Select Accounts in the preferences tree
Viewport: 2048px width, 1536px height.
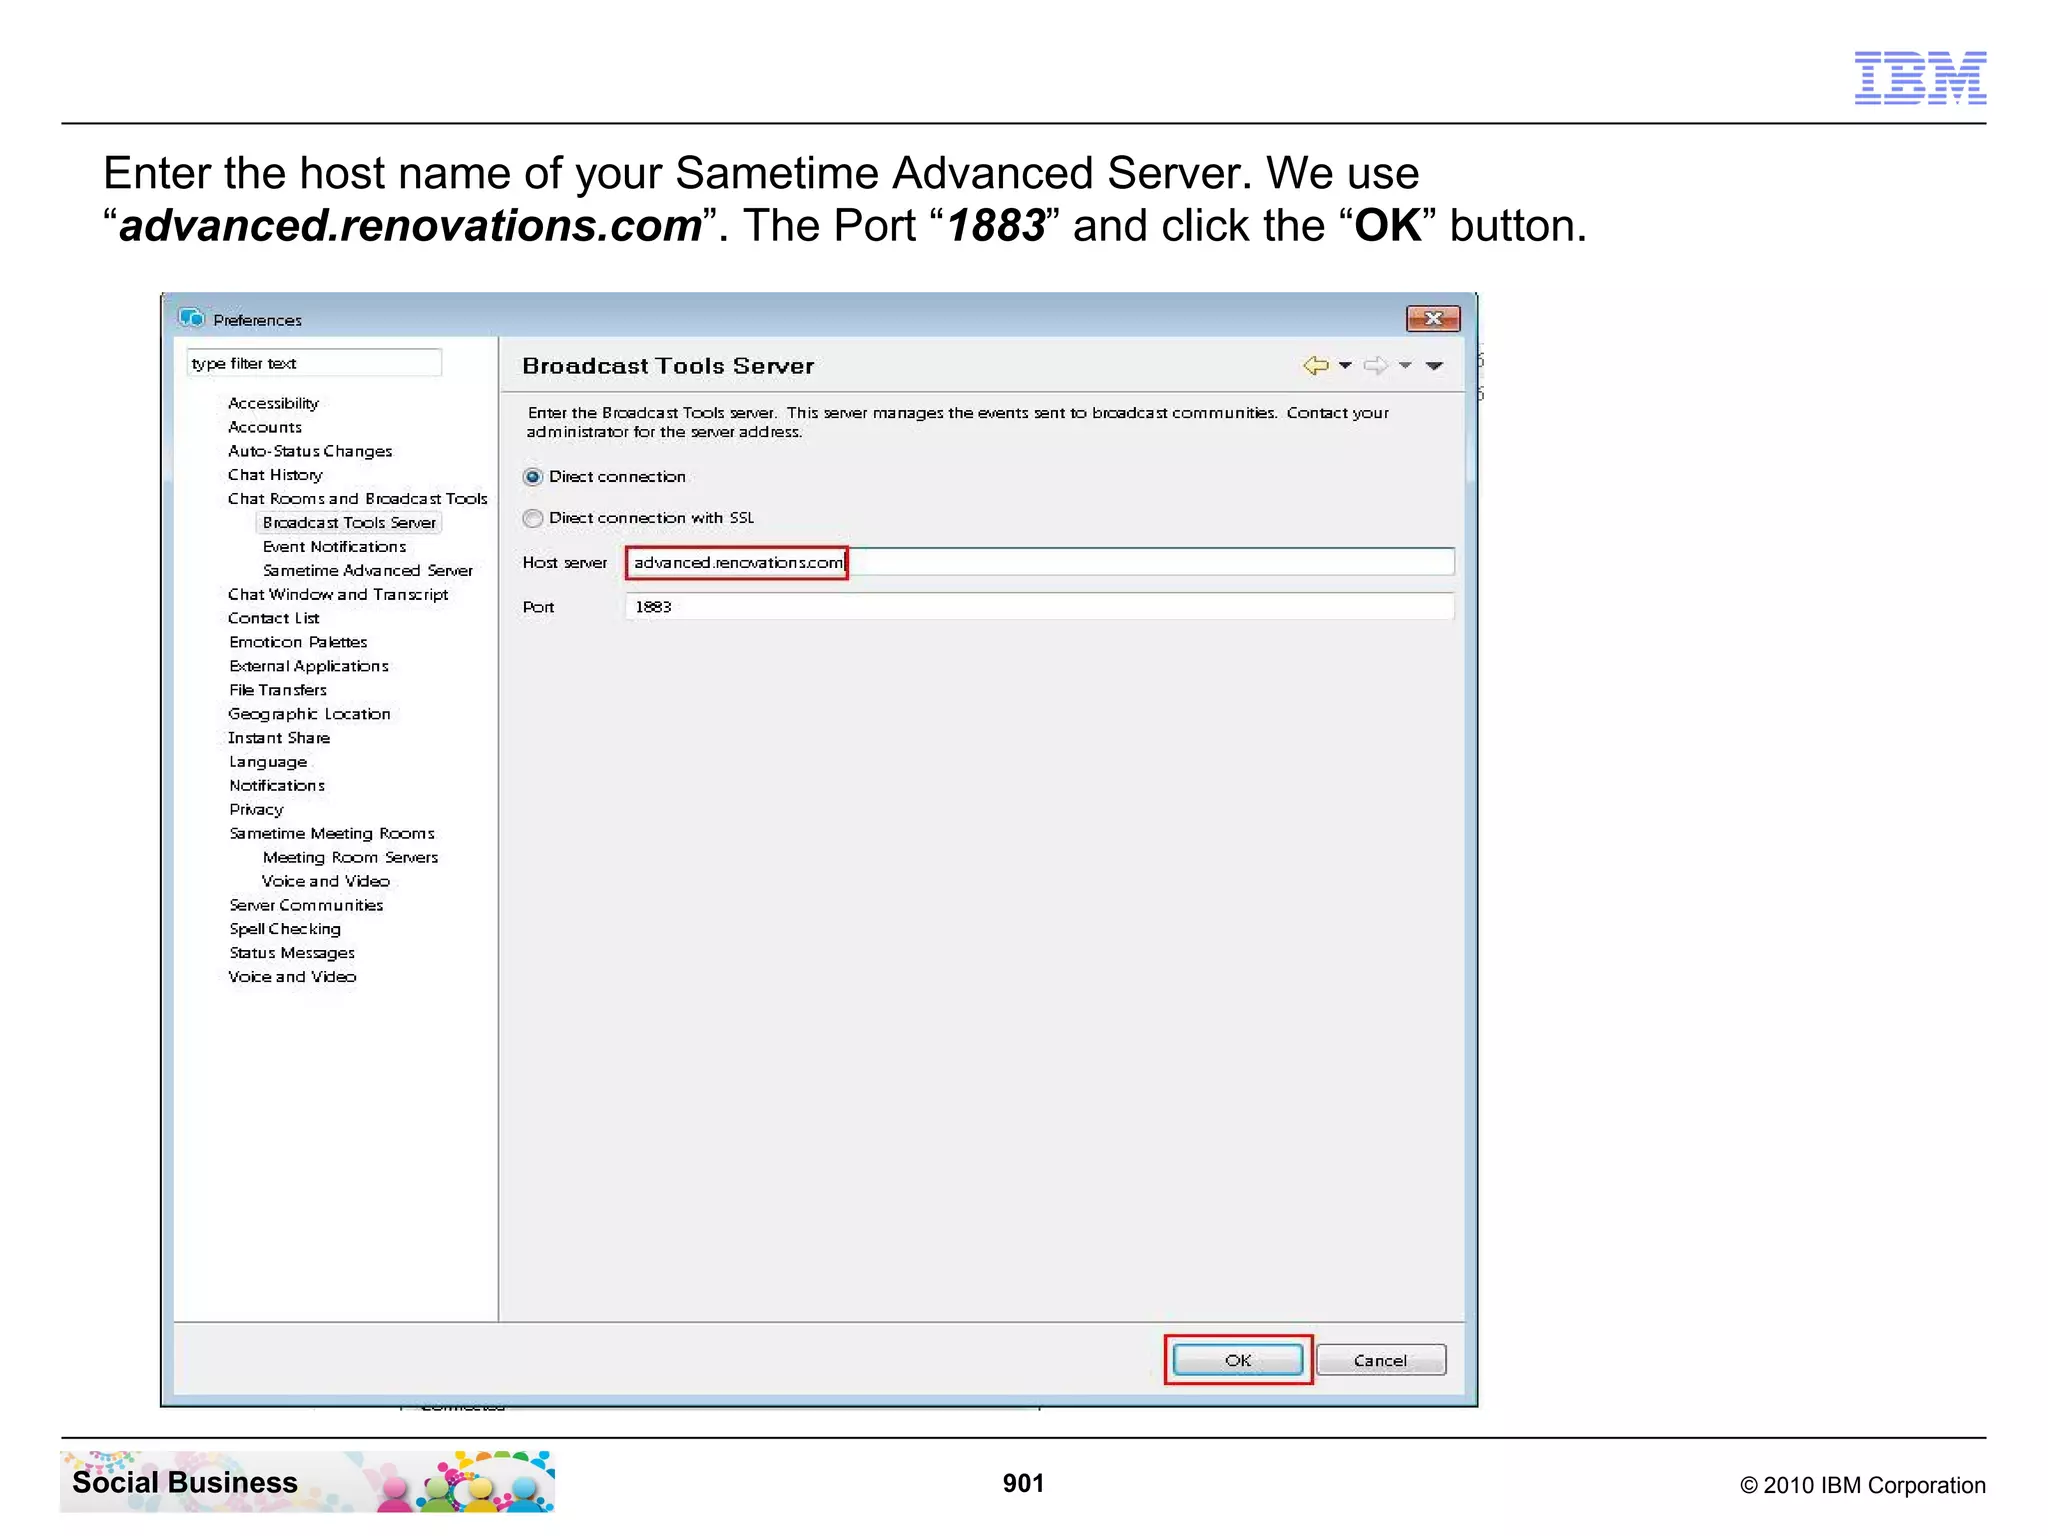[x=265, y=427]
